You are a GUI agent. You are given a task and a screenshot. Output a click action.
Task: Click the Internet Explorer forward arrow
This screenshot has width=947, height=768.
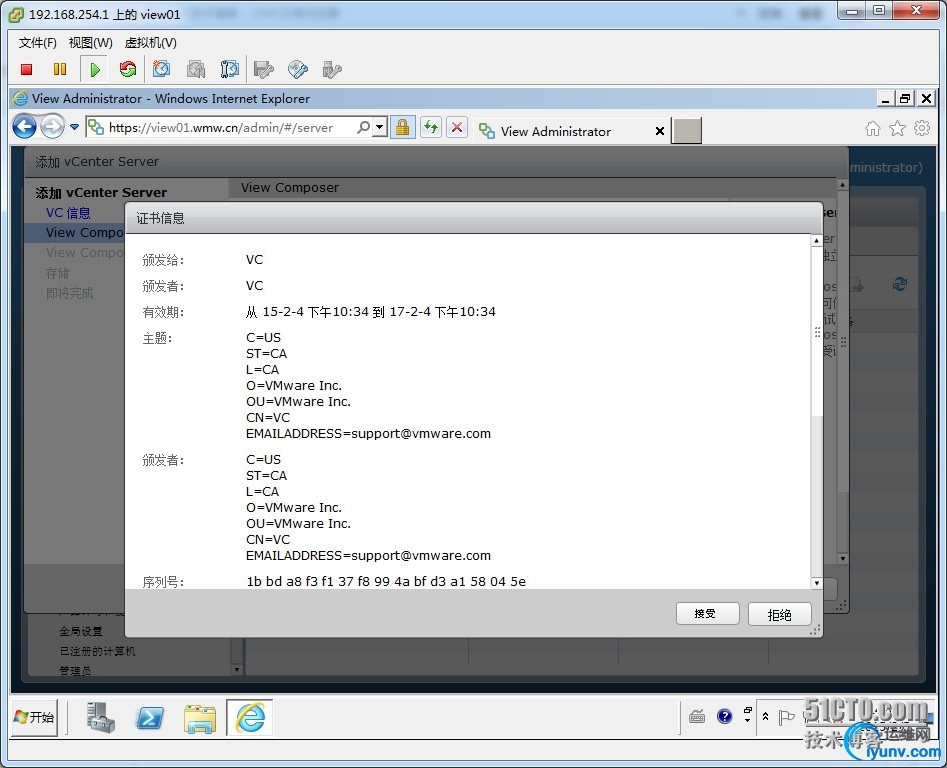pos(53,127)
